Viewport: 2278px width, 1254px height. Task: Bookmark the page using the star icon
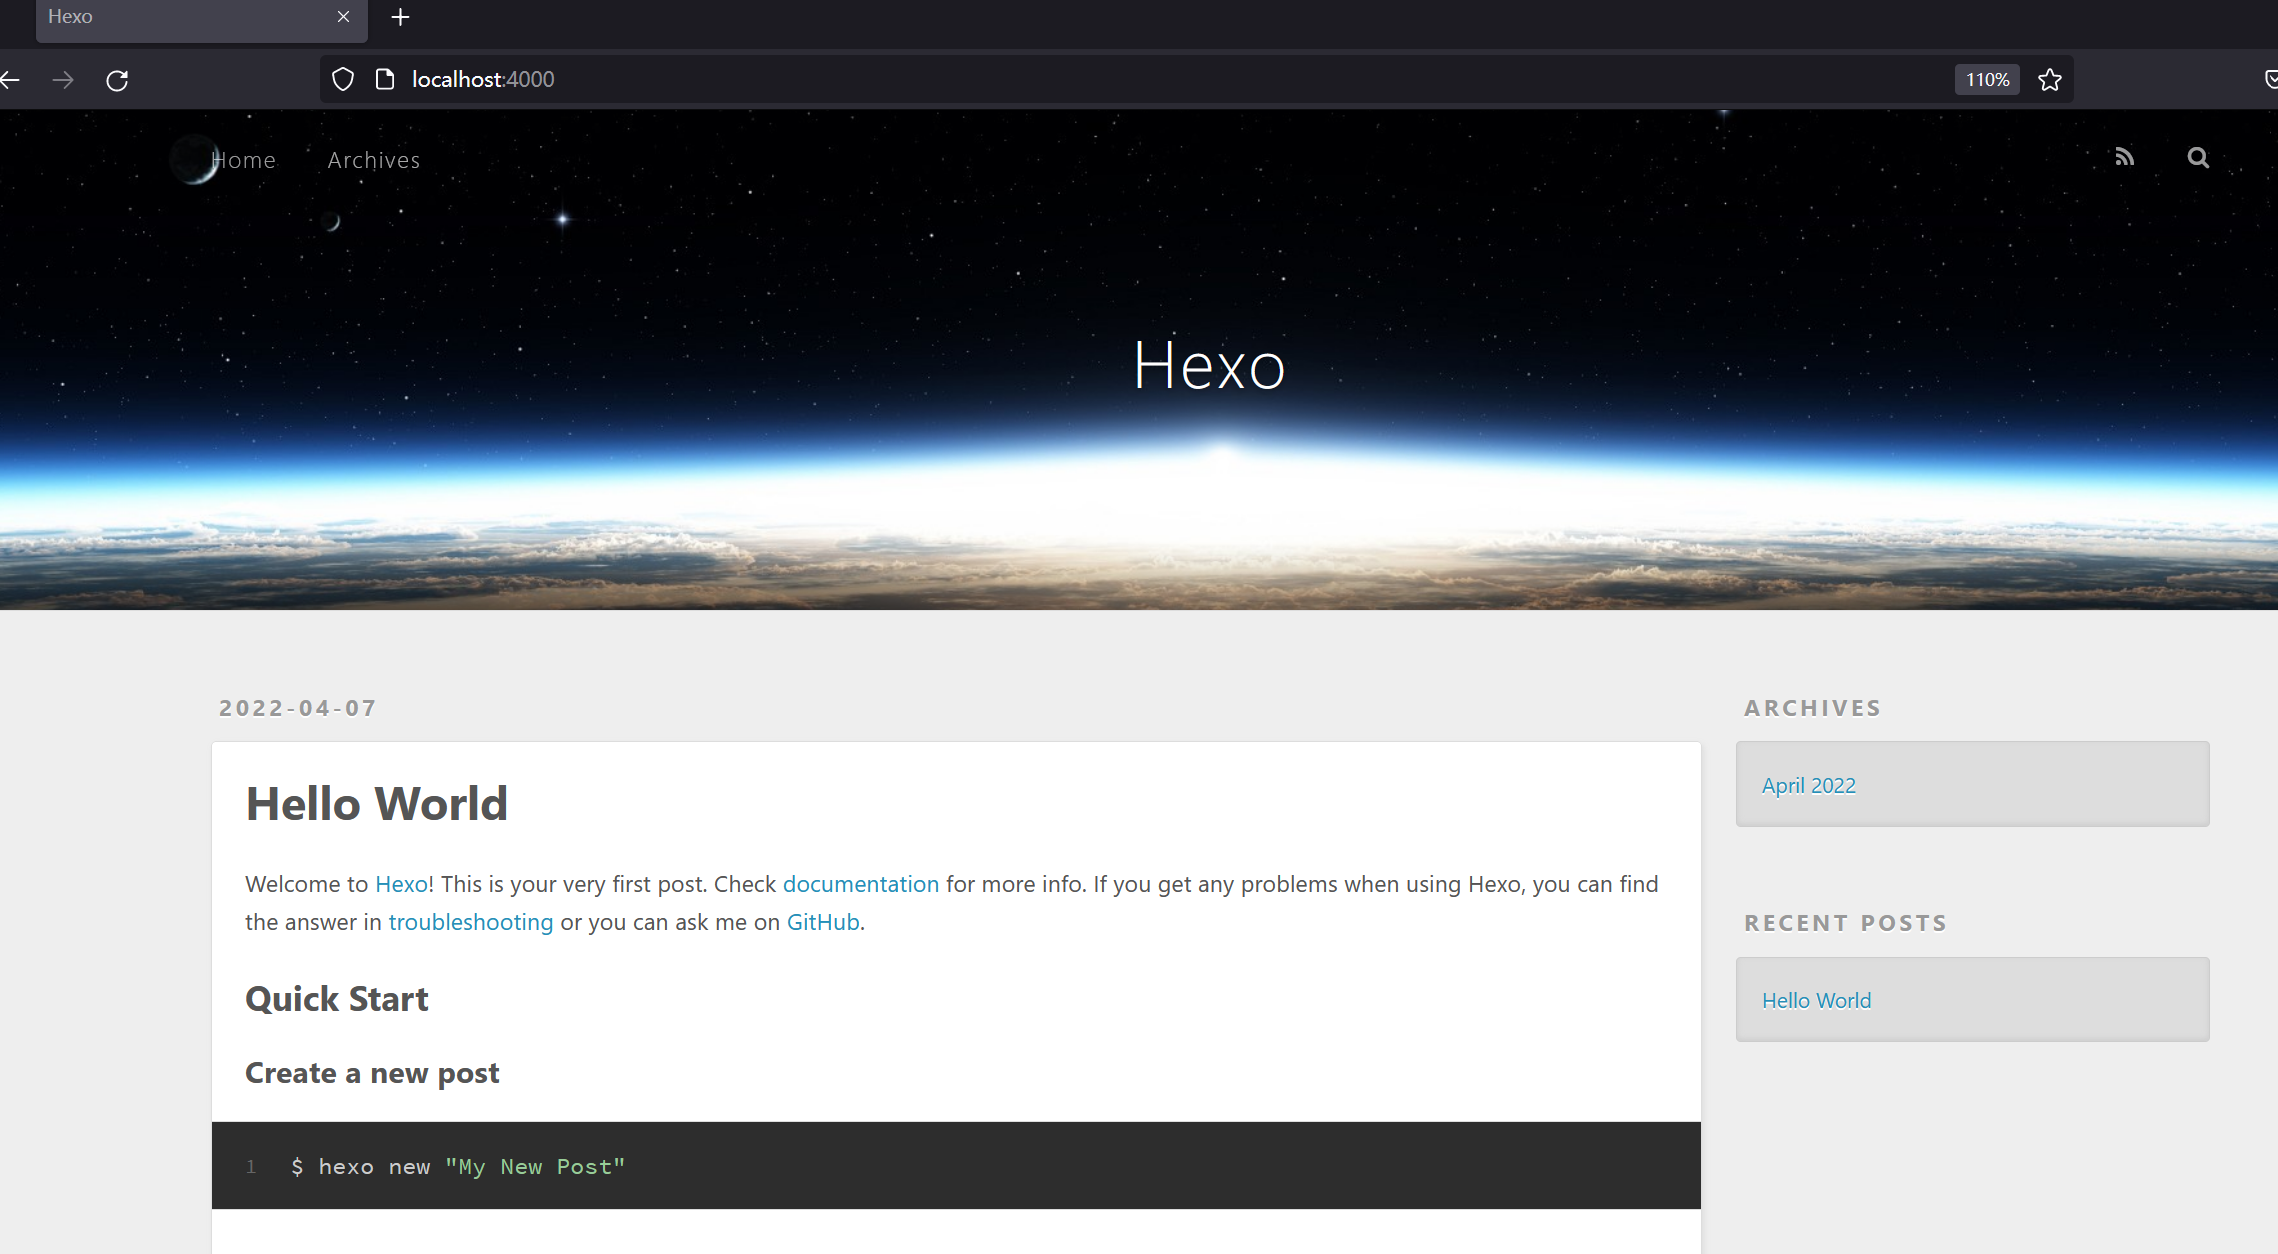tap(2049, 80)
